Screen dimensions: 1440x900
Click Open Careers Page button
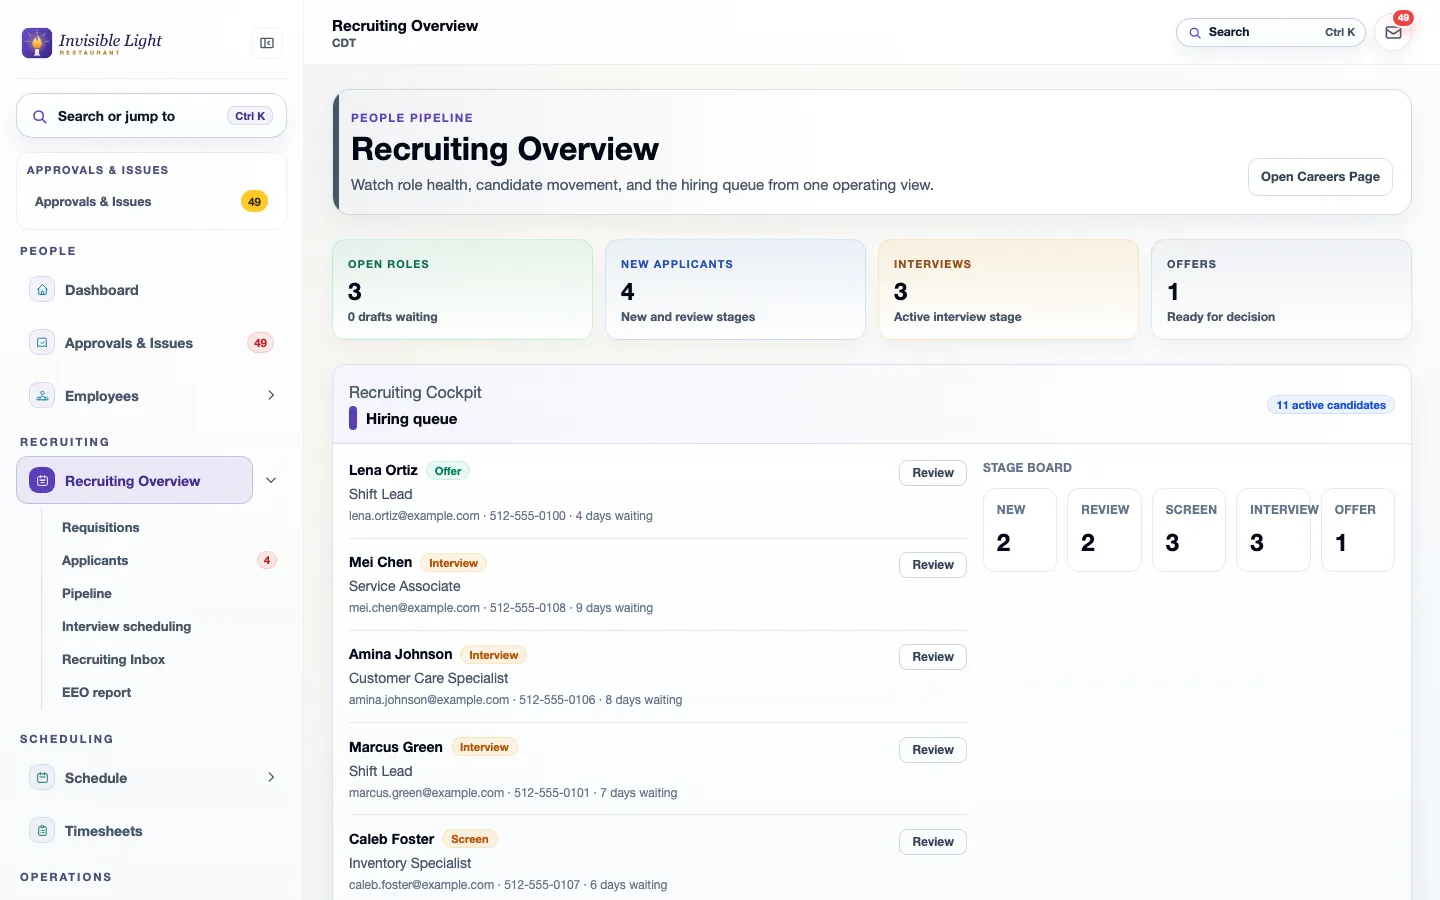click(1320, 177)
